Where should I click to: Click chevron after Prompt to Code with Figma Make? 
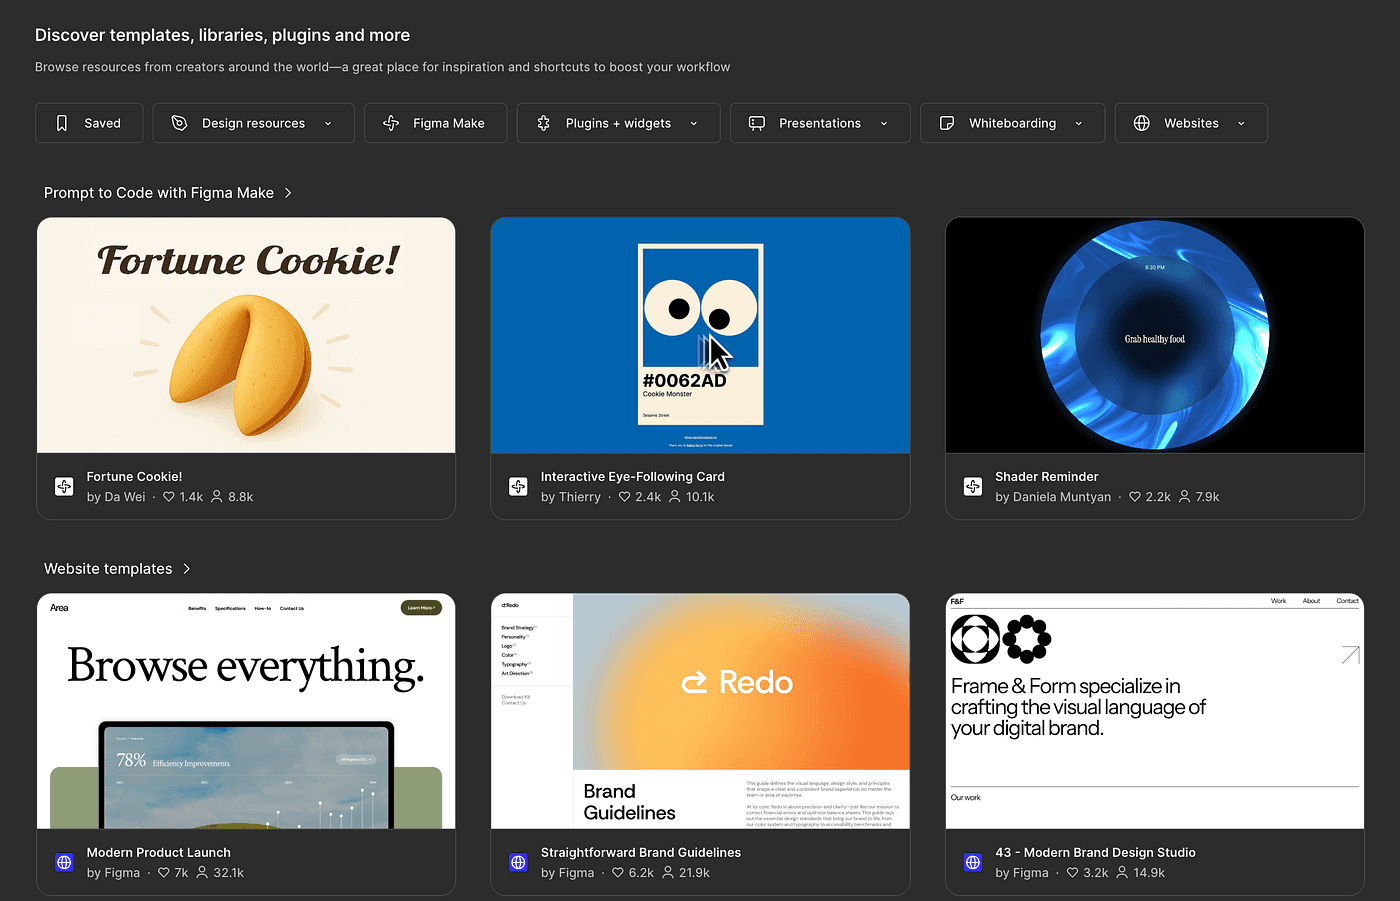[x=288, y=193]
